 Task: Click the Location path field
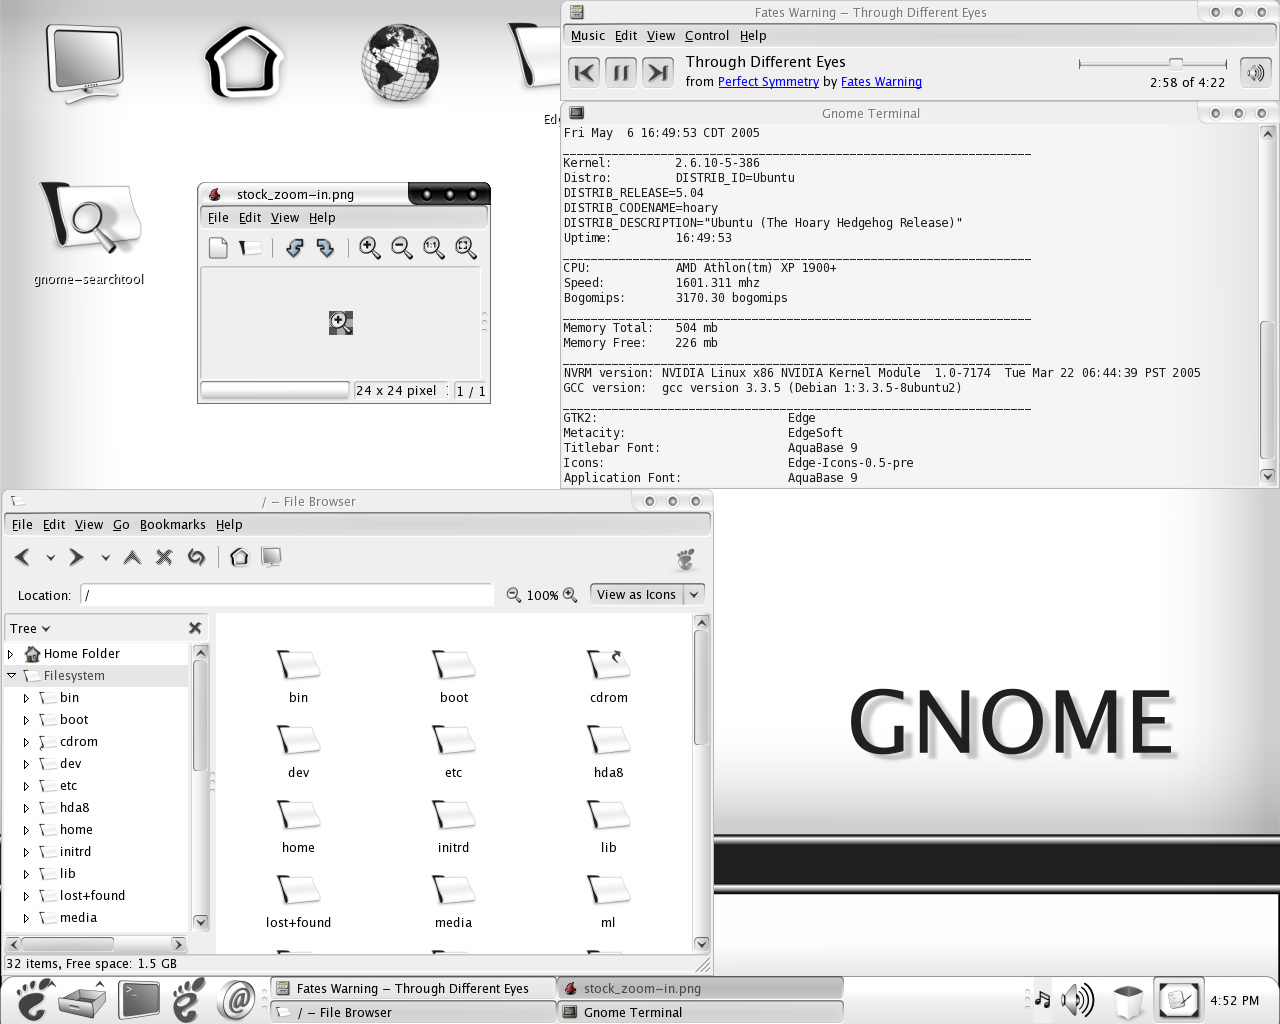[x=287, y=595]
